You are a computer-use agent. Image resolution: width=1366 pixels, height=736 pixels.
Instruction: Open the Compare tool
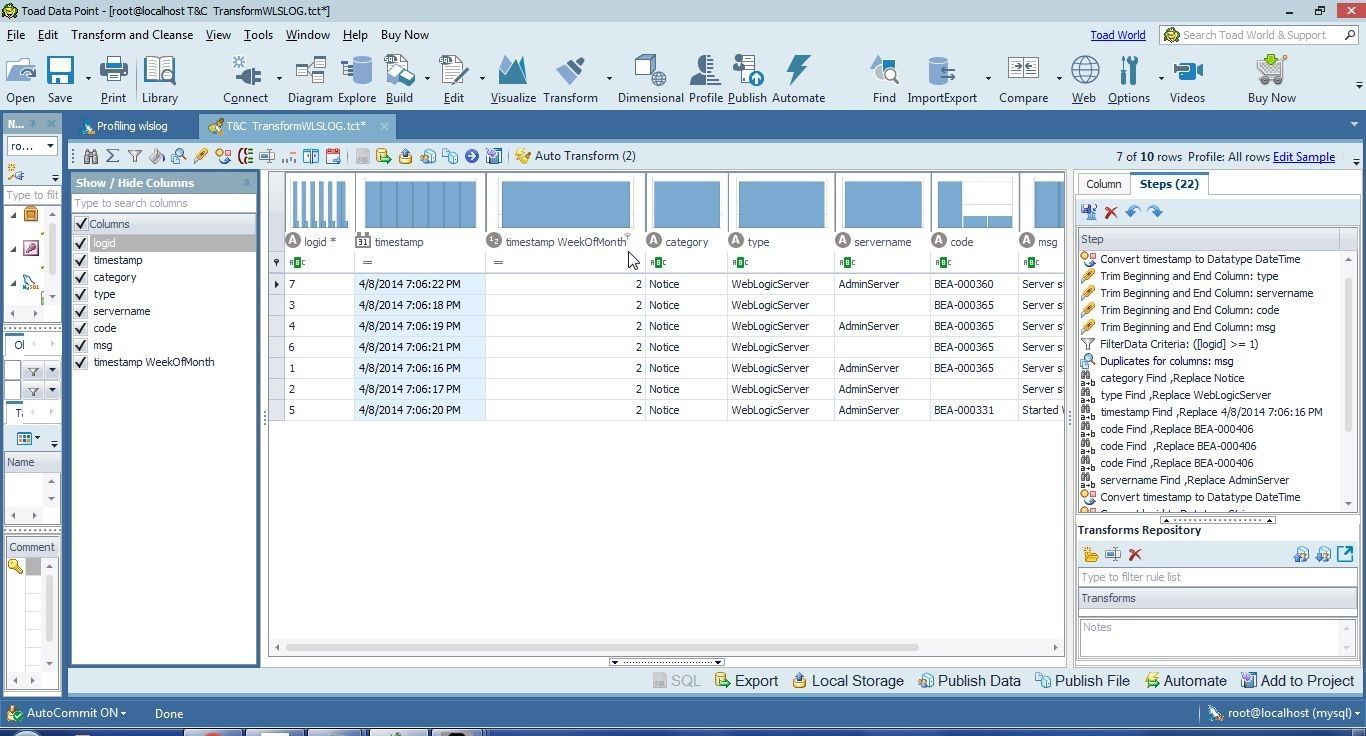(x=1023, y=80)
